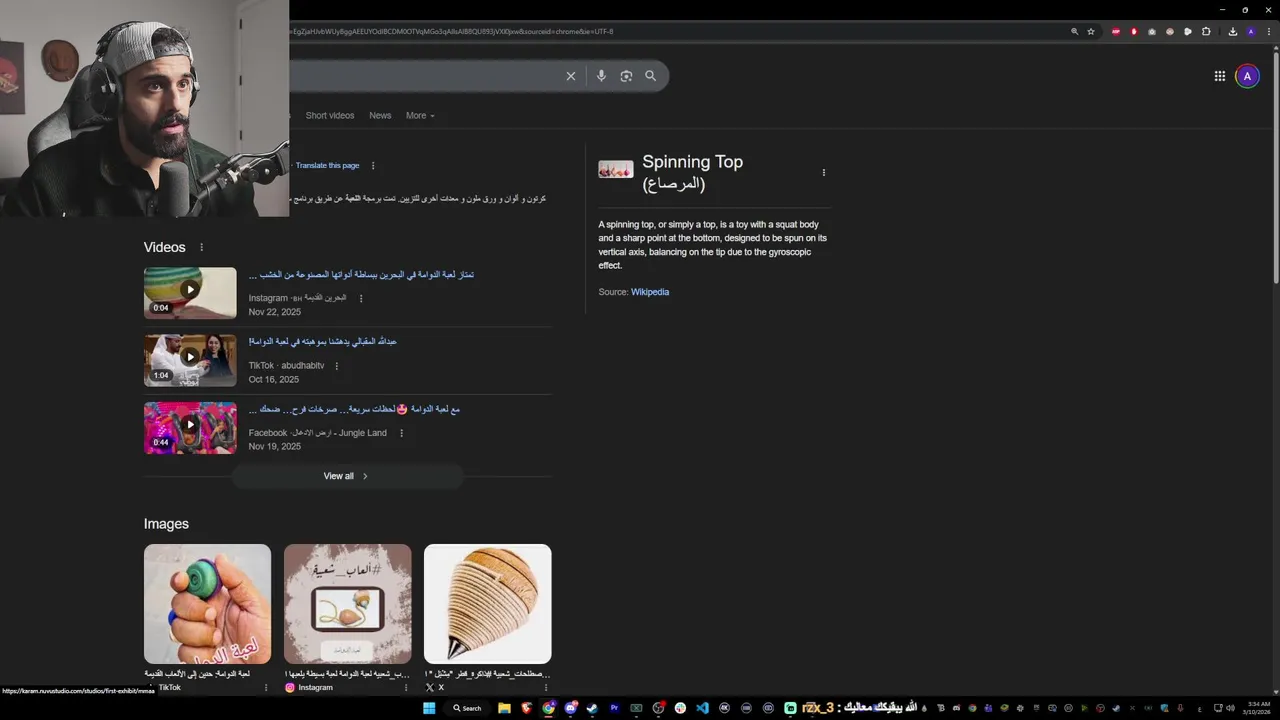Screen dimensions: 1280x720
Task: Click the Spinning Top panel thumbnail image
Action: [x=616, y=170]
